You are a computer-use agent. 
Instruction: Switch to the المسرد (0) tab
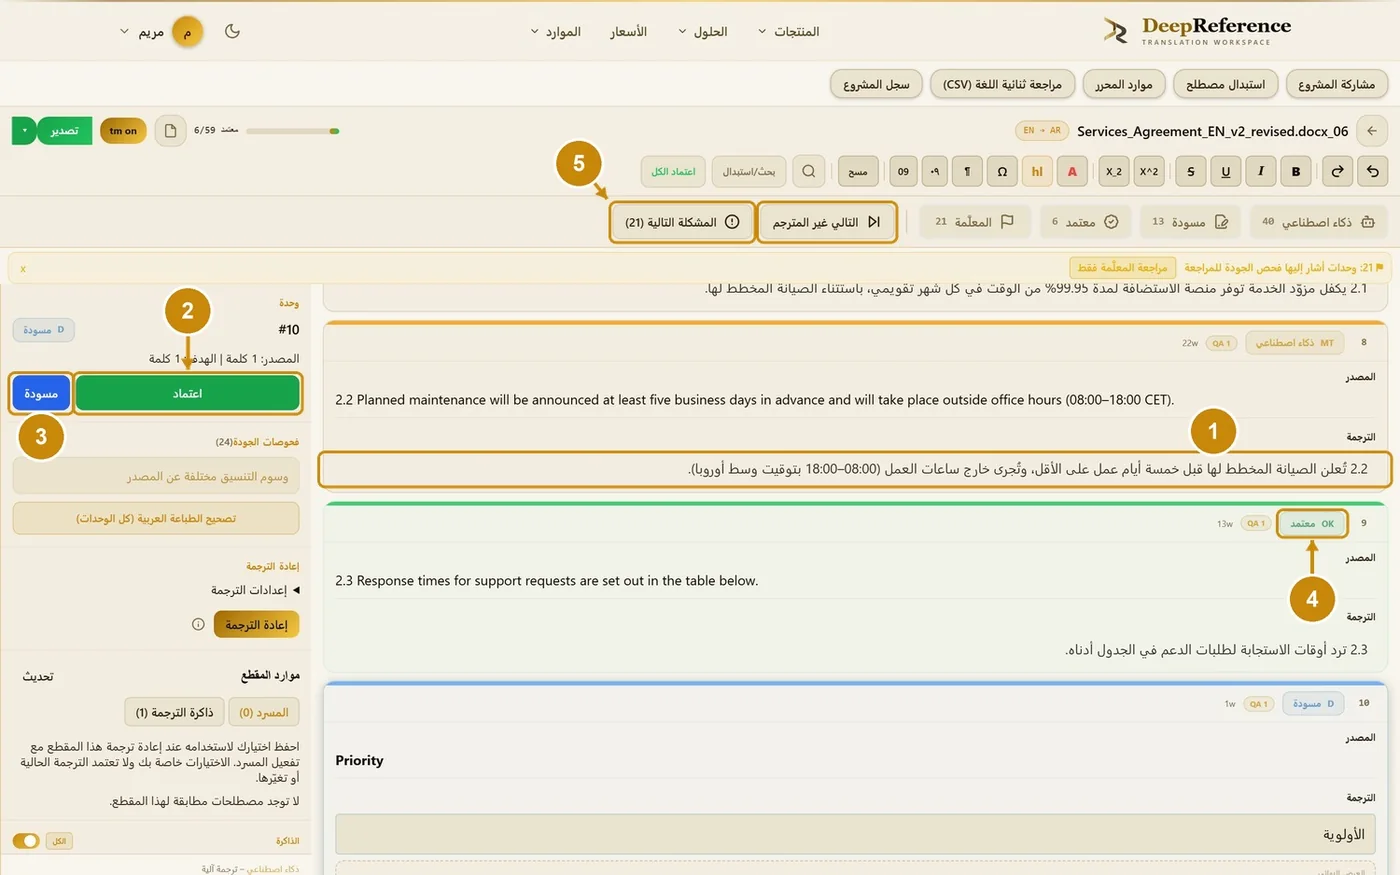pyautogui.click(x=264, y=712)
